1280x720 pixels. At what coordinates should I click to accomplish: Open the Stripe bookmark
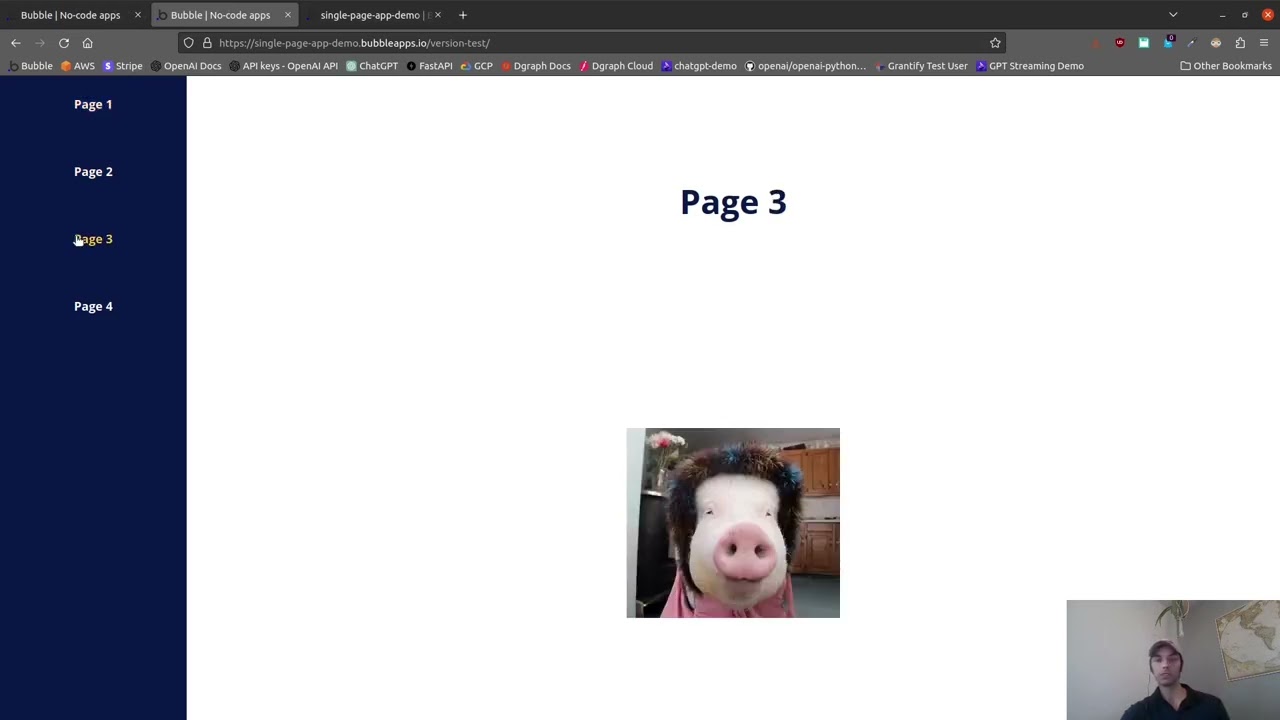(123, 66)
